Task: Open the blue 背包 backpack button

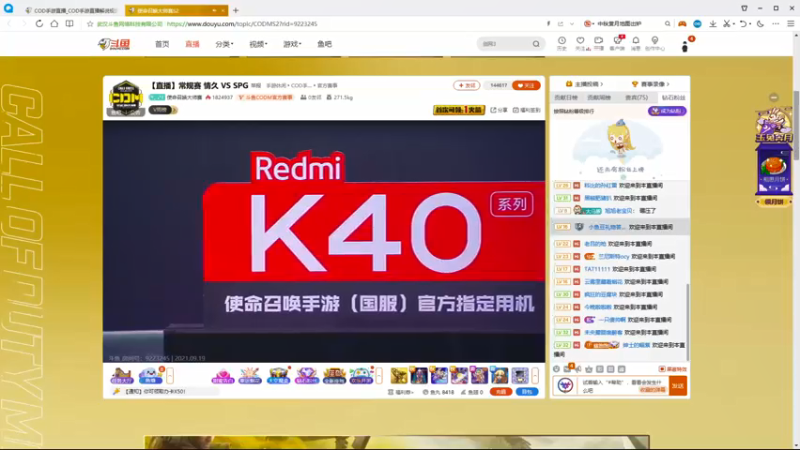Action: coord(527,392)
